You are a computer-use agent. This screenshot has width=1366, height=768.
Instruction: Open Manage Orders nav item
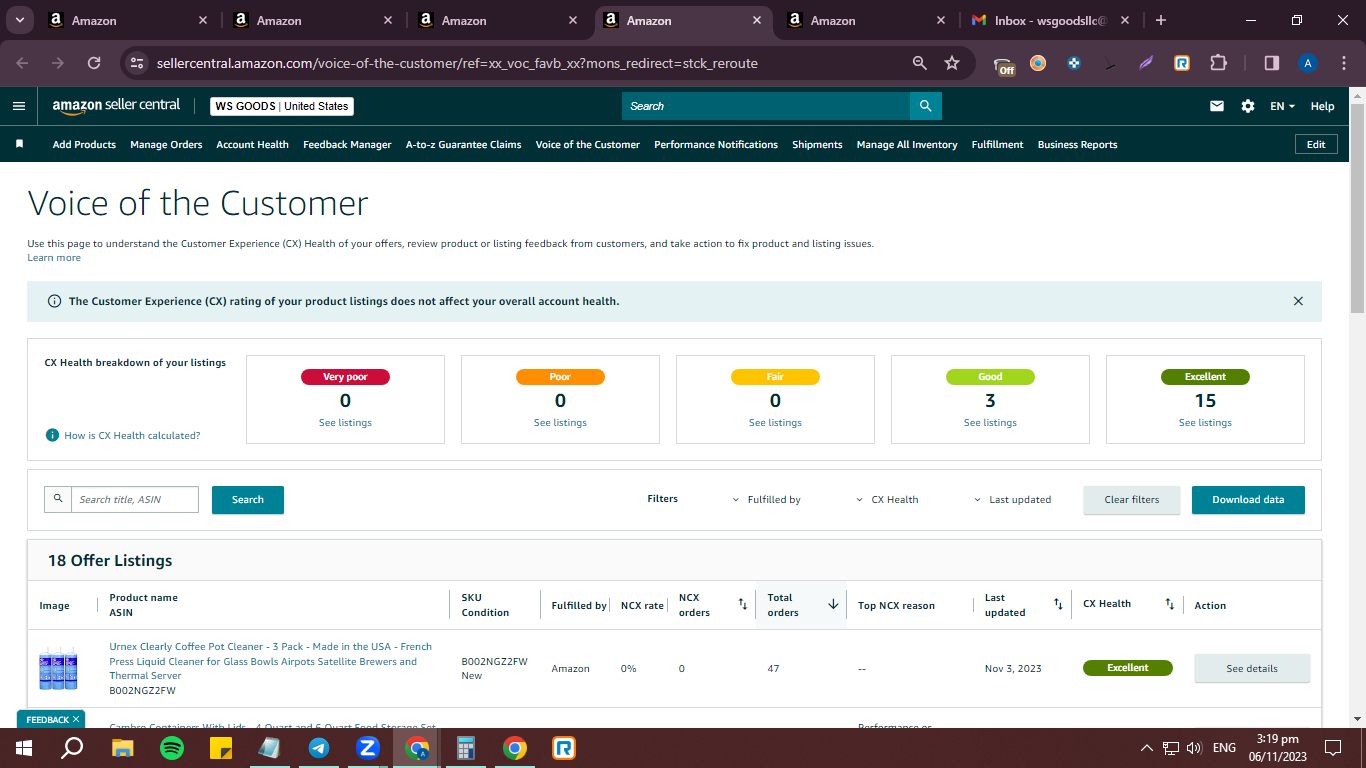(166, 144)
